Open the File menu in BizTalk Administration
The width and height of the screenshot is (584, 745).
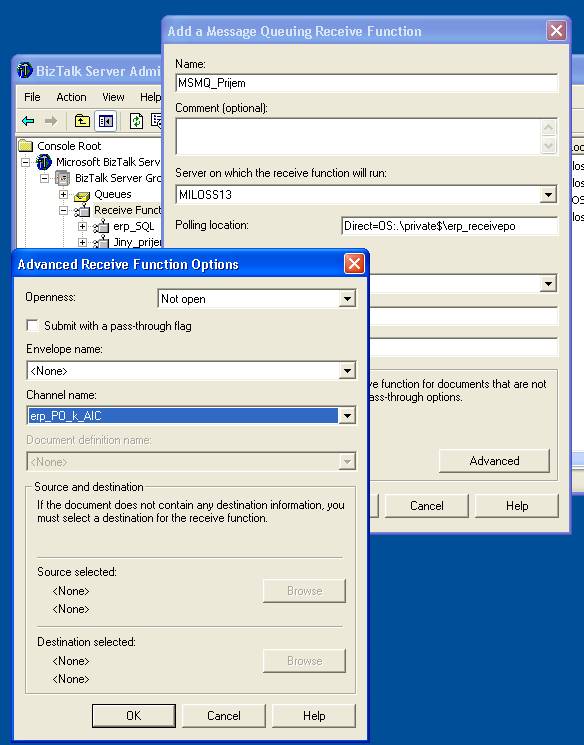32,97
